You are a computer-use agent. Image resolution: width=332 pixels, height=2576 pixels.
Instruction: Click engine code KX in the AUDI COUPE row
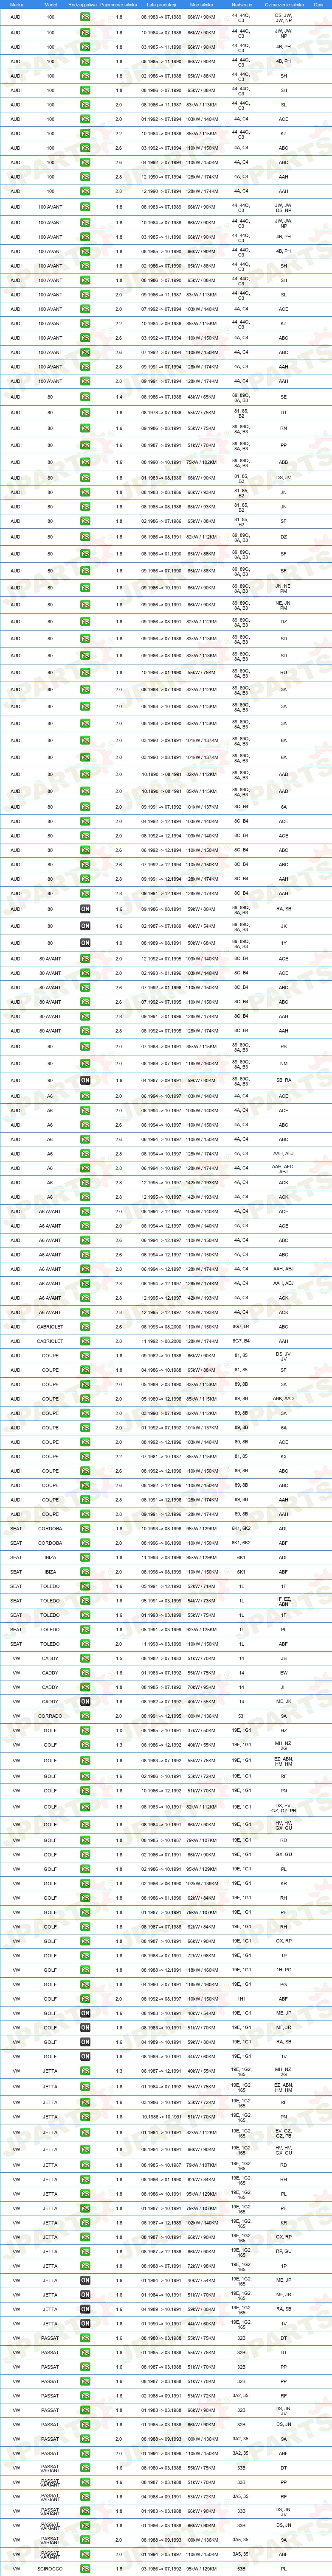(x=283, y=1456)
